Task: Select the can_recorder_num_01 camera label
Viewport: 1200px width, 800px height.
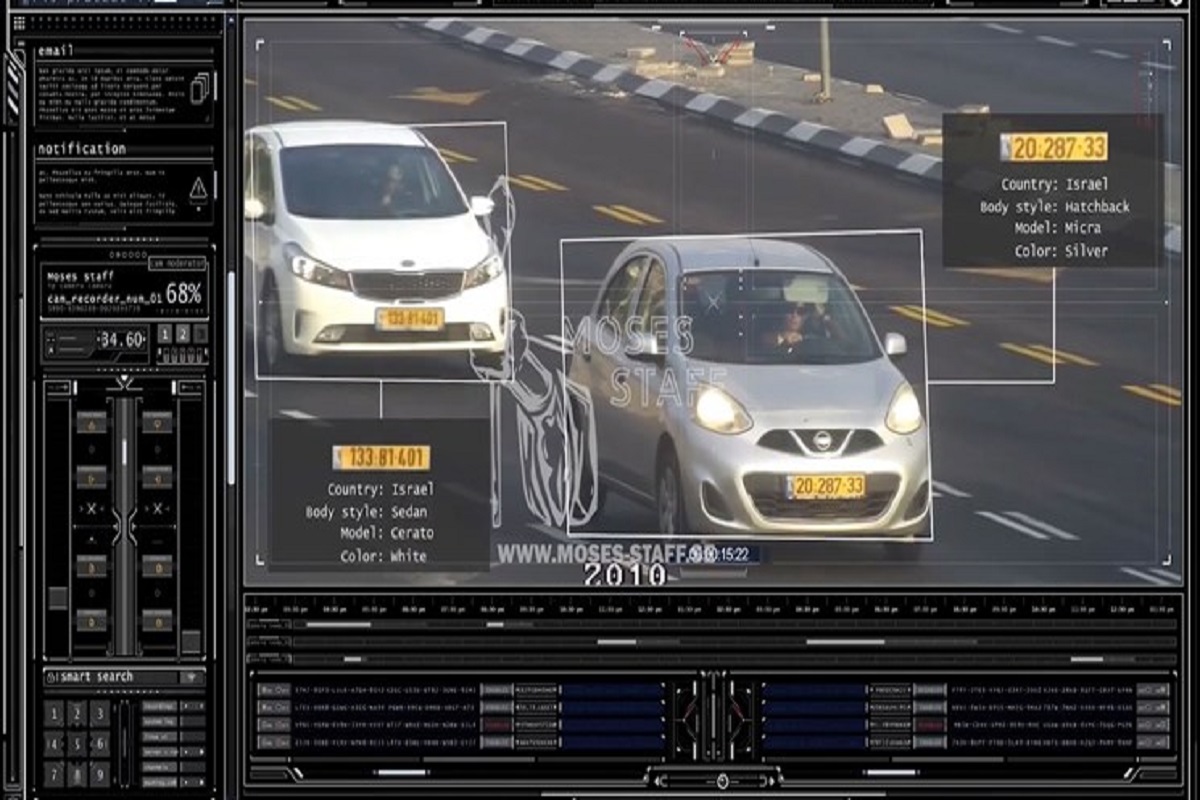Action: click(103, 298)
